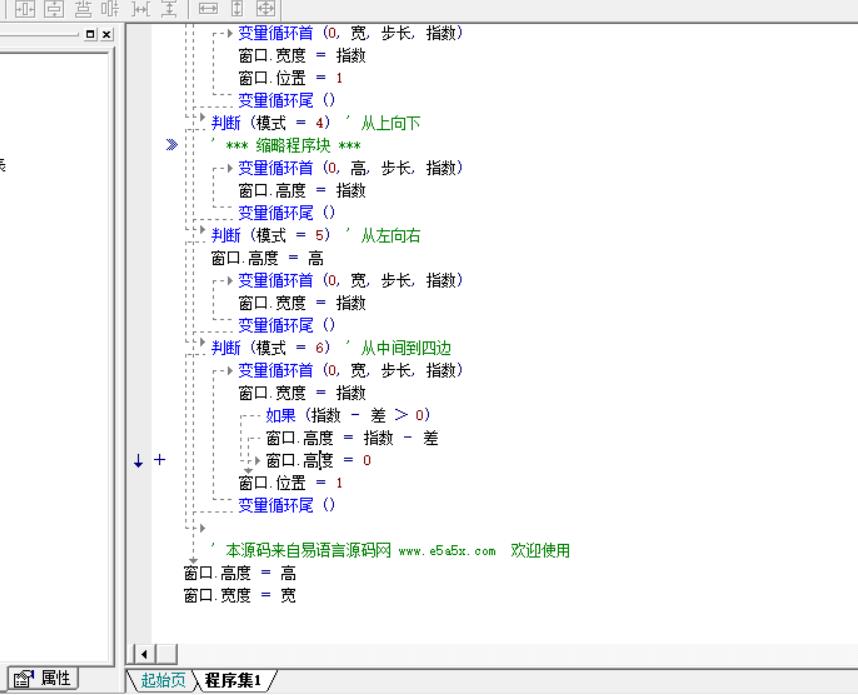Click the left arrow of the horizontal scrollbar
The image size is (858, 695).
(x=144, y=653)
